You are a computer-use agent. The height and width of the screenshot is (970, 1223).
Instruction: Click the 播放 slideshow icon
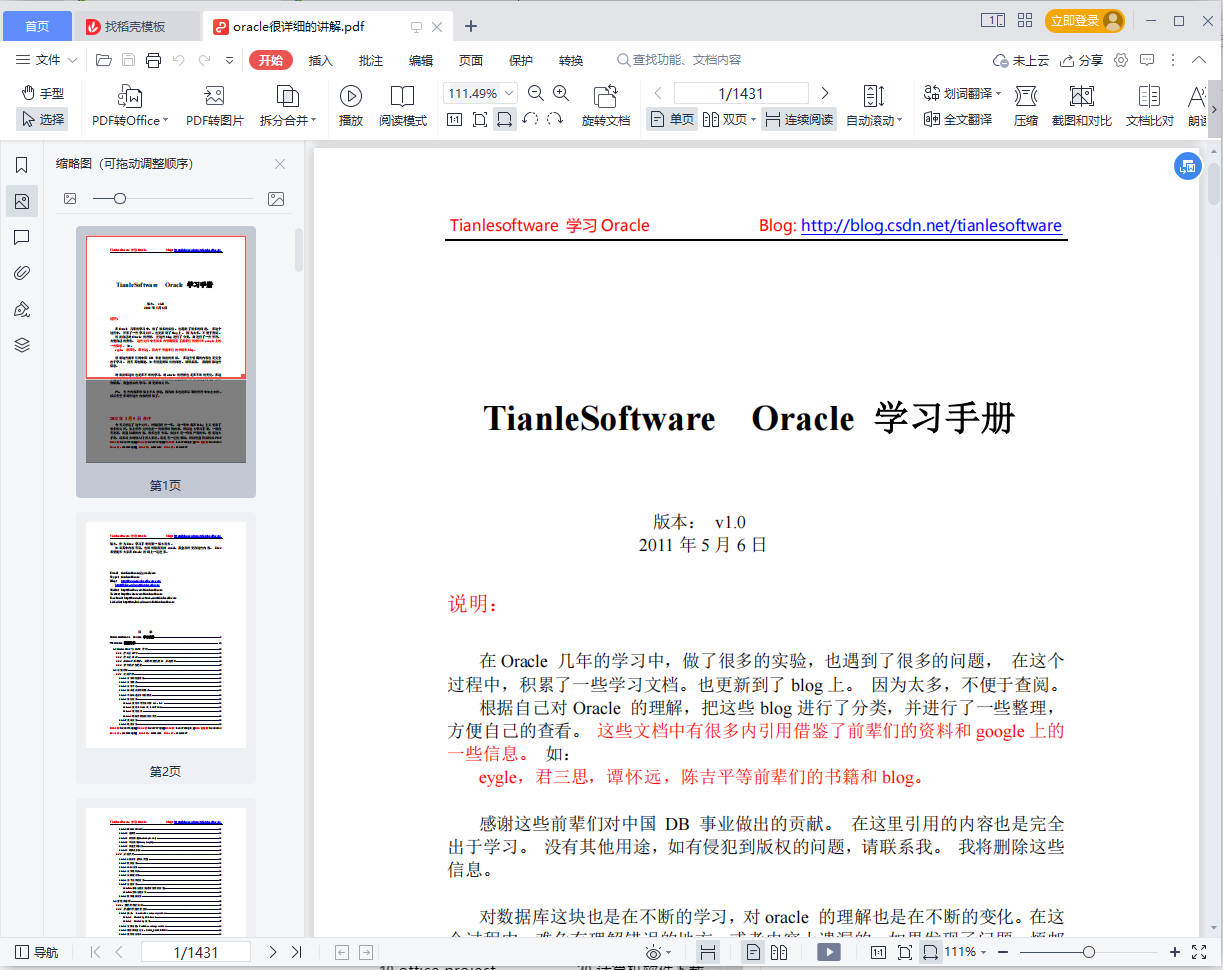coord(350,97)
